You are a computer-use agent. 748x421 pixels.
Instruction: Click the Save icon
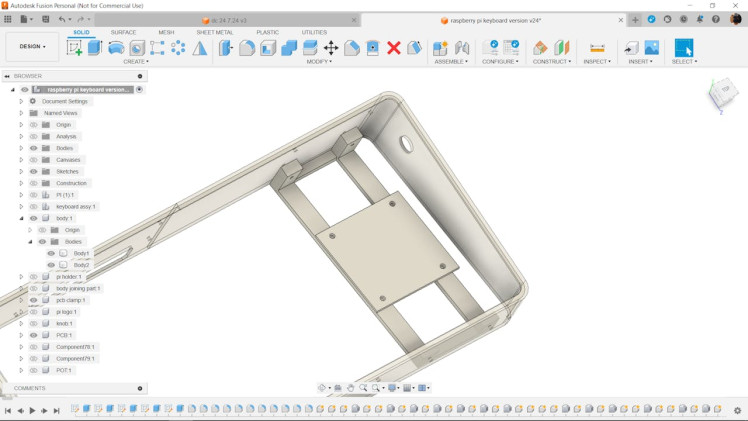[x=46, y=19]
